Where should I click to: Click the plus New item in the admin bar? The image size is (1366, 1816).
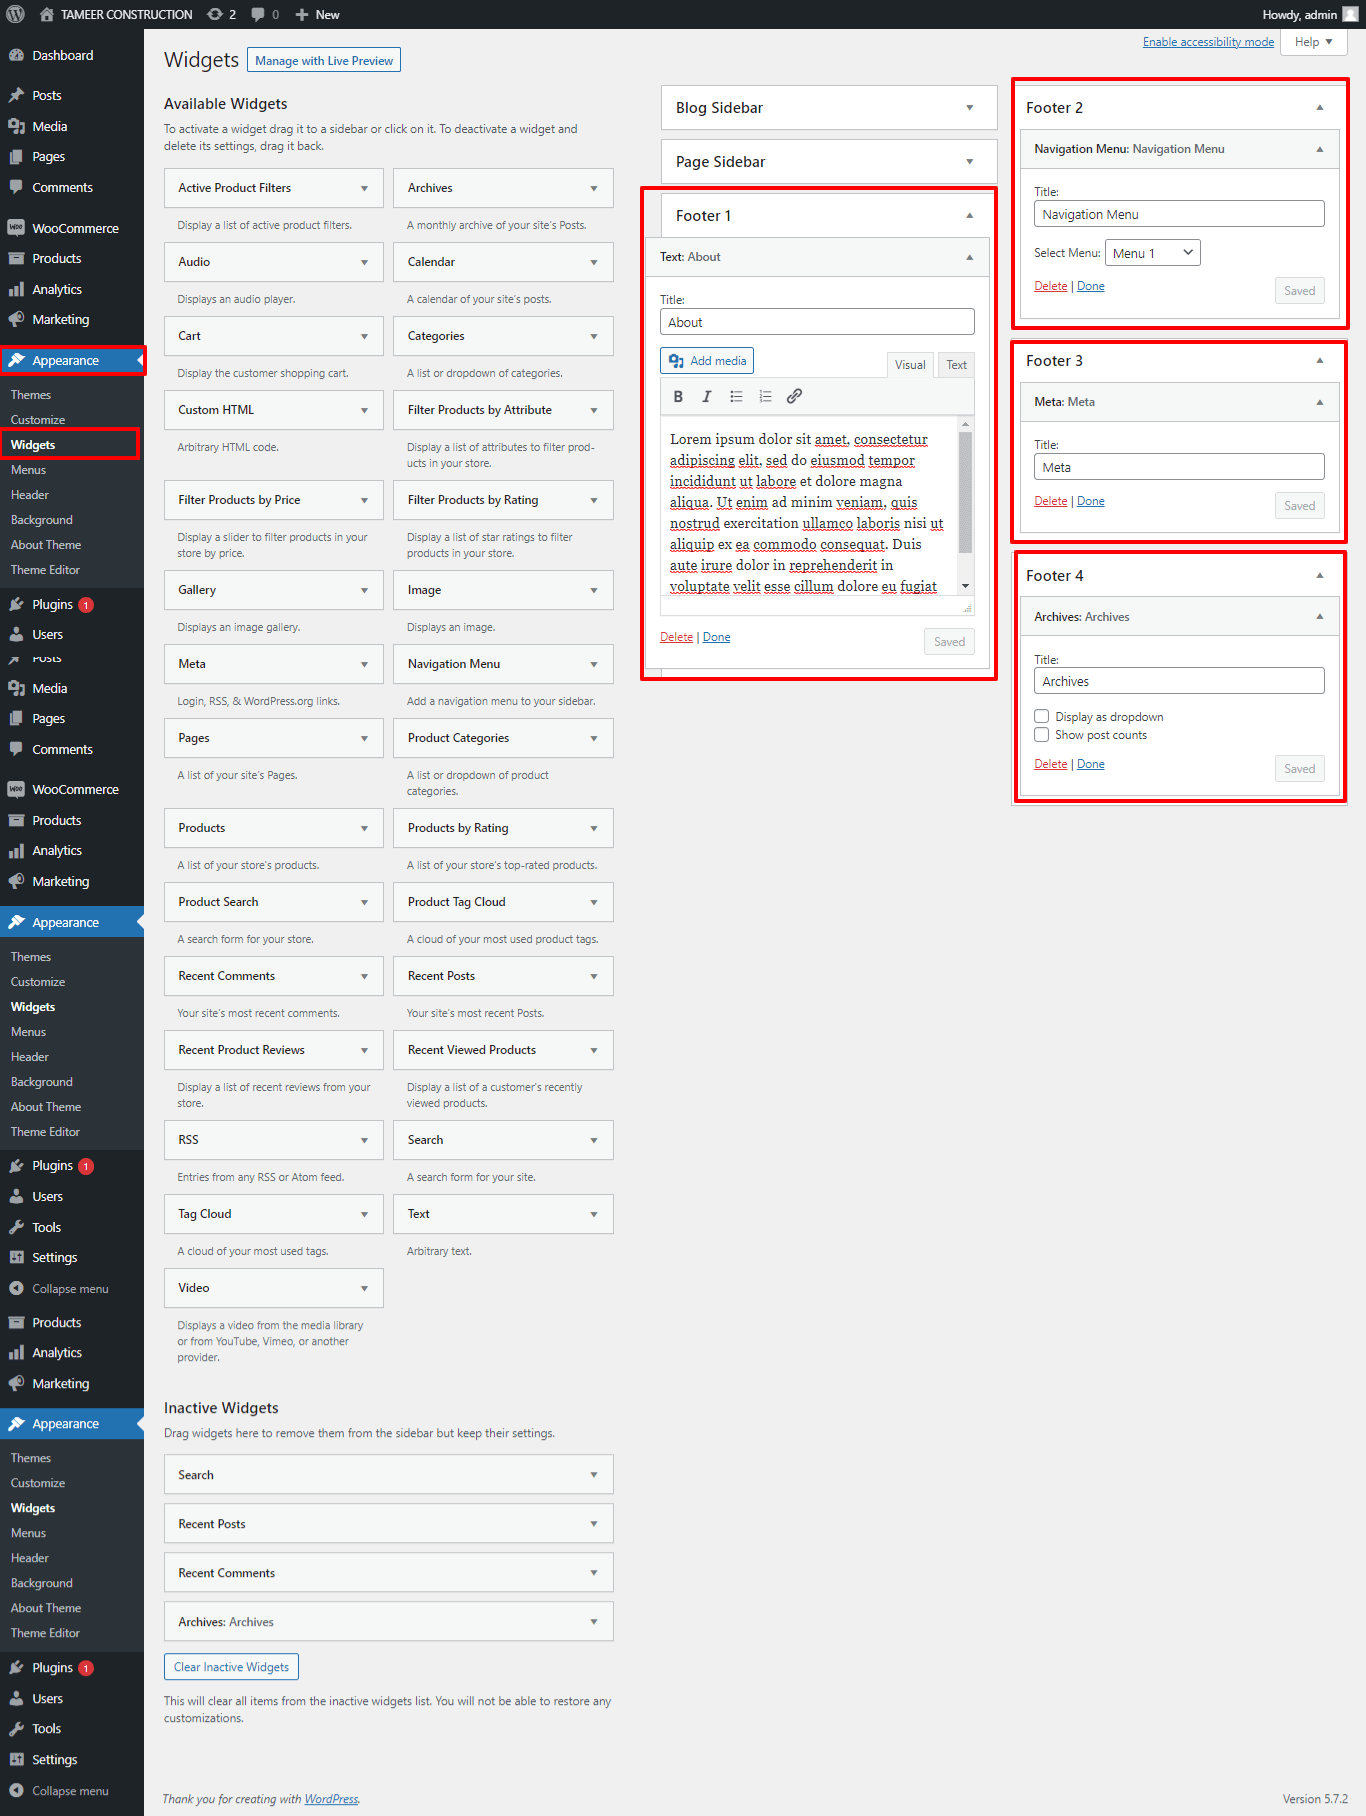point(317,14)
